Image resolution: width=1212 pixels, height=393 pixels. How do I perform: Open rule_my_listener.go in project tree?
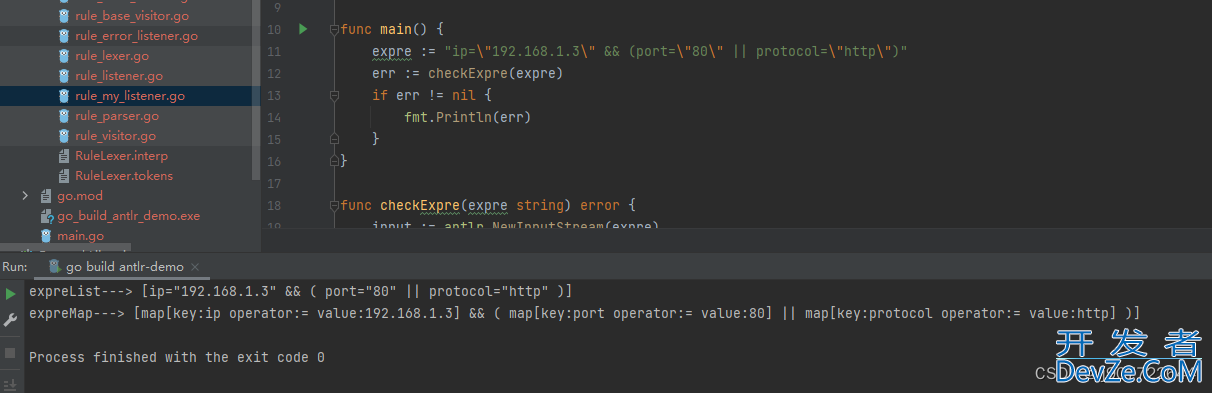[130, 96]
